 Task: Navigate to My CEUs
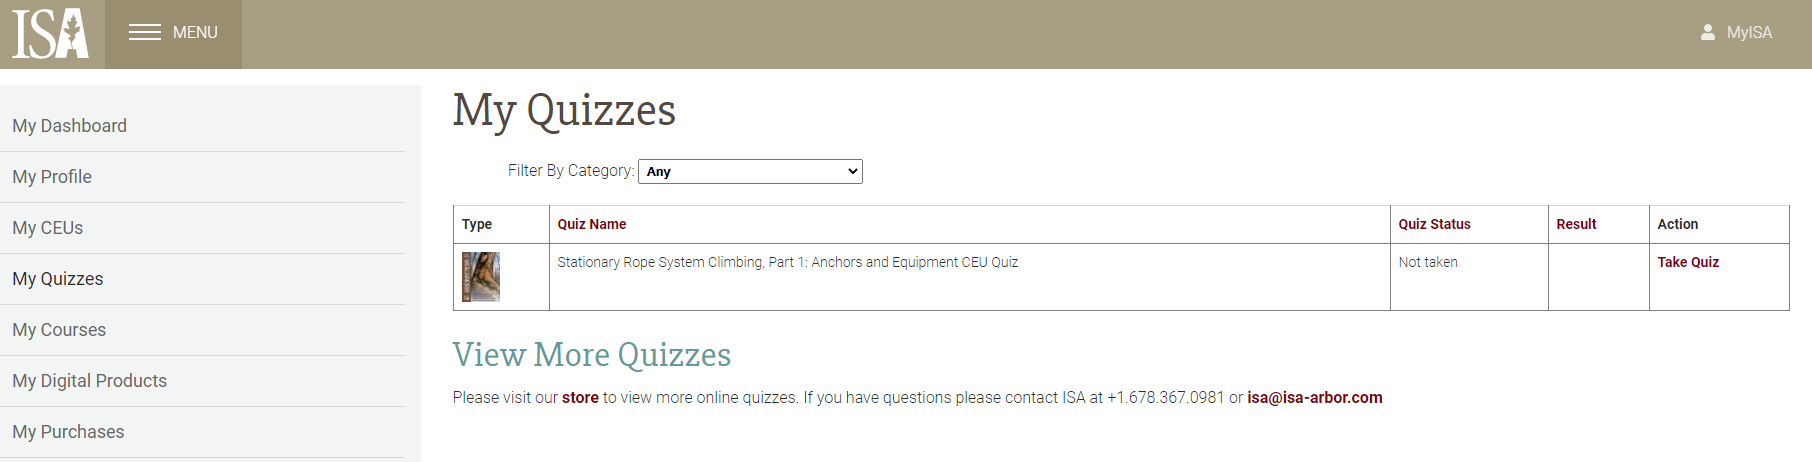48,228
